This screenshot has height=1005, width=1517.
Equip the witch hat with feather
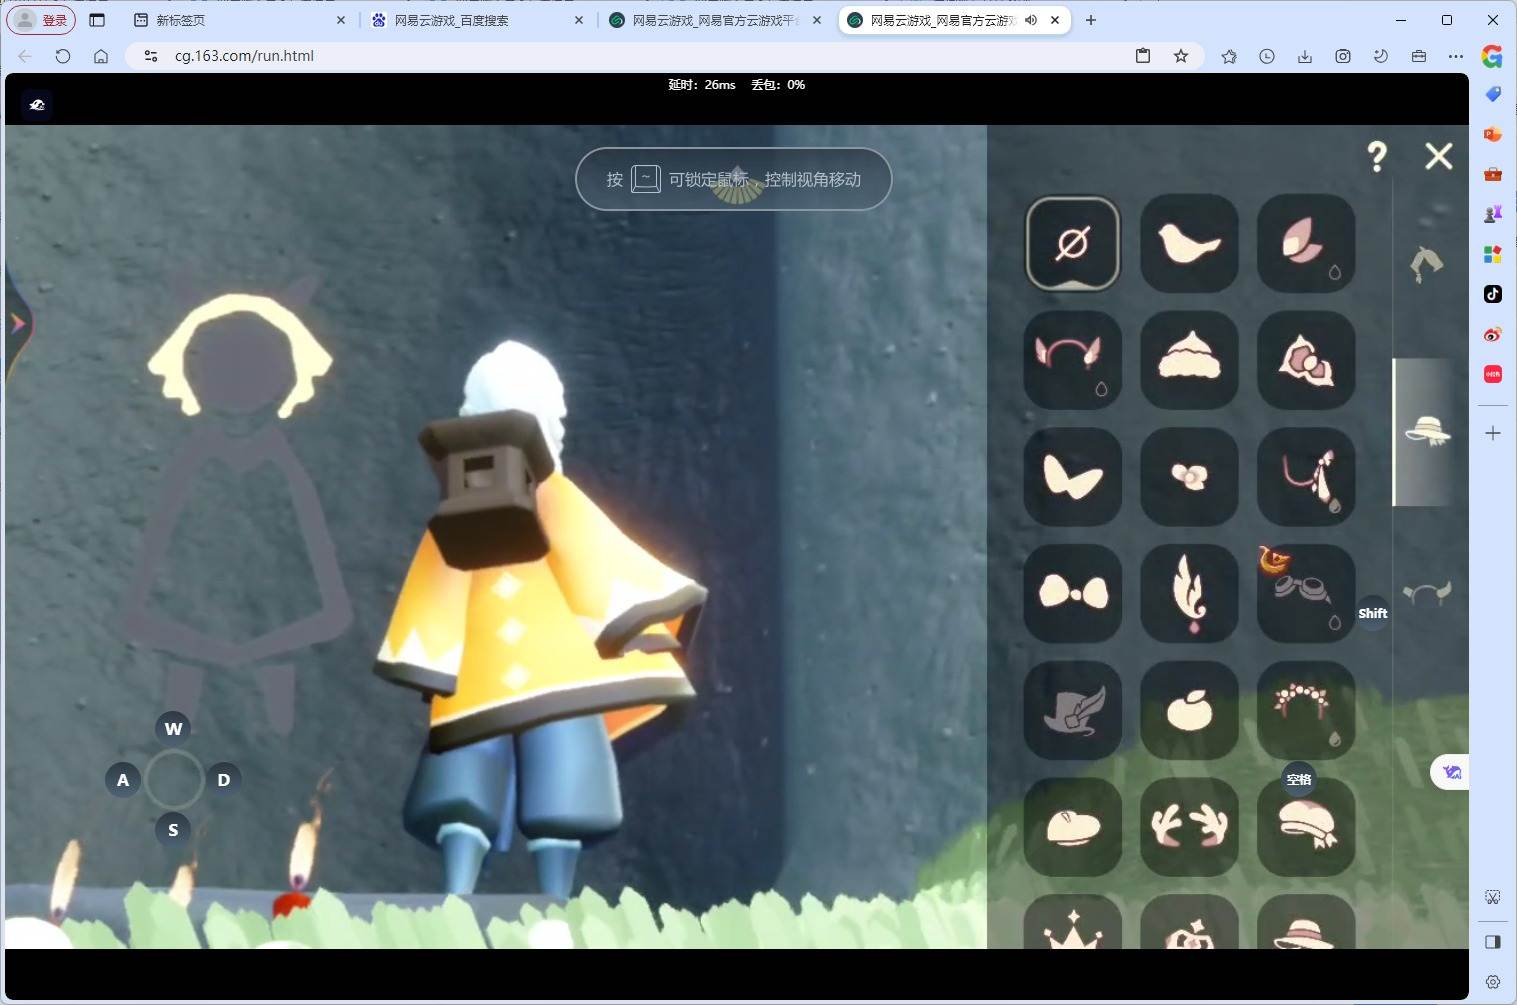point(1072,710)
